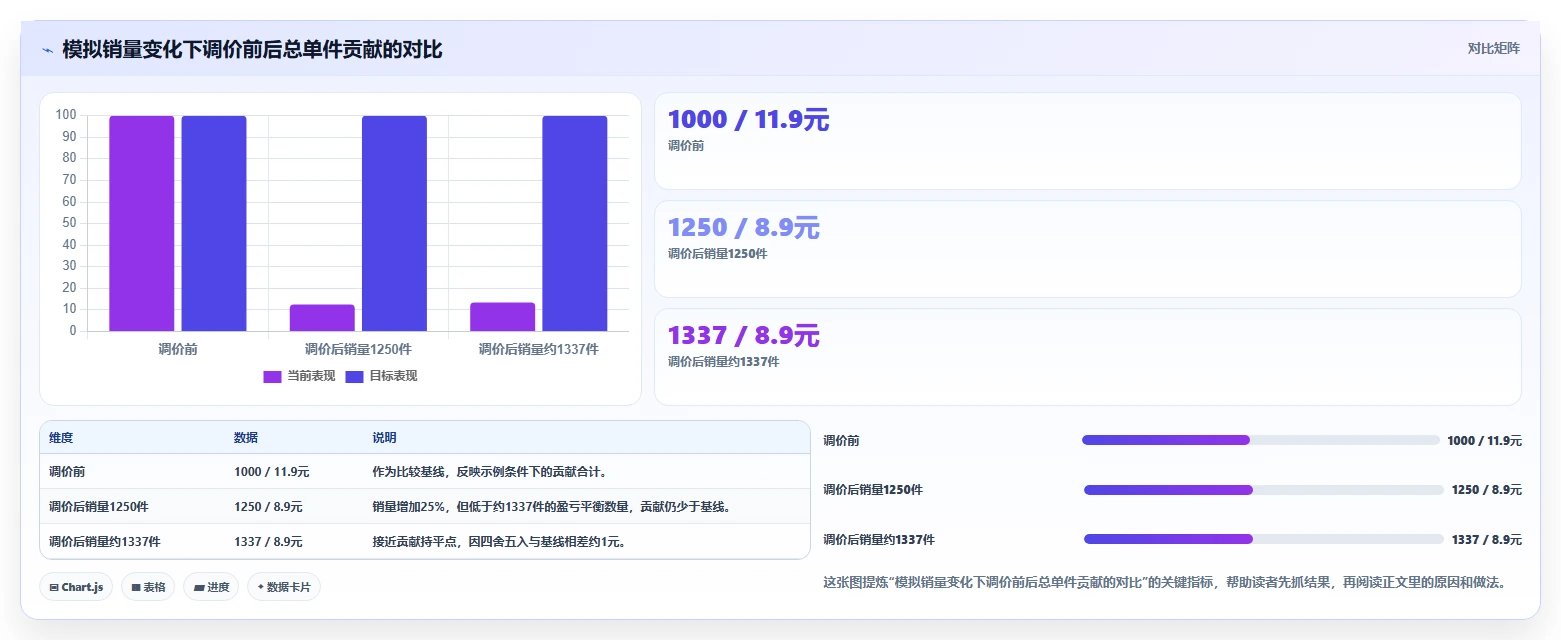
Task: Toggle the blue 目标表现 legend swatch
Action: 354,376
